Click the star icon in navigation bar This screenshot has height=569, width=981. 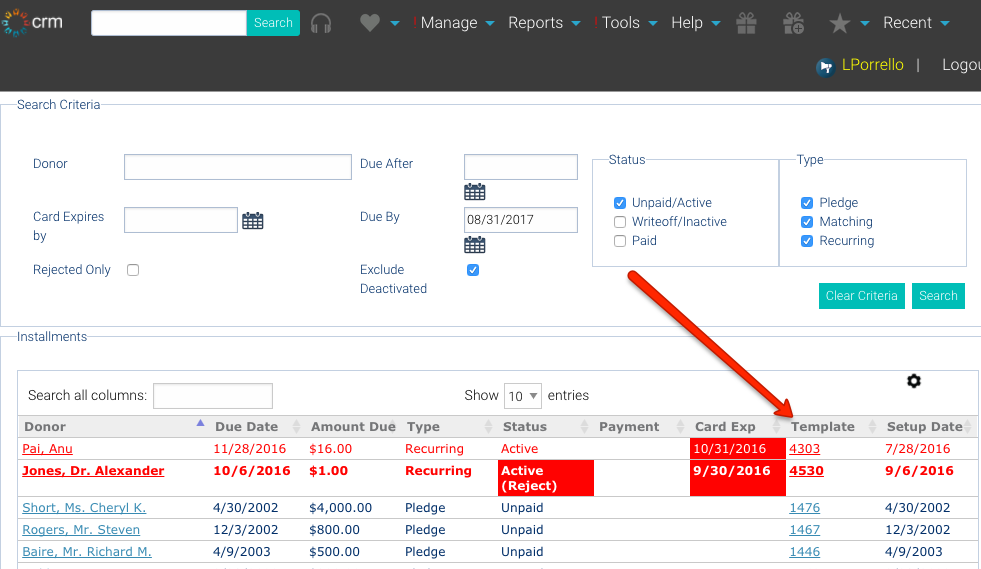coord(840,23)
